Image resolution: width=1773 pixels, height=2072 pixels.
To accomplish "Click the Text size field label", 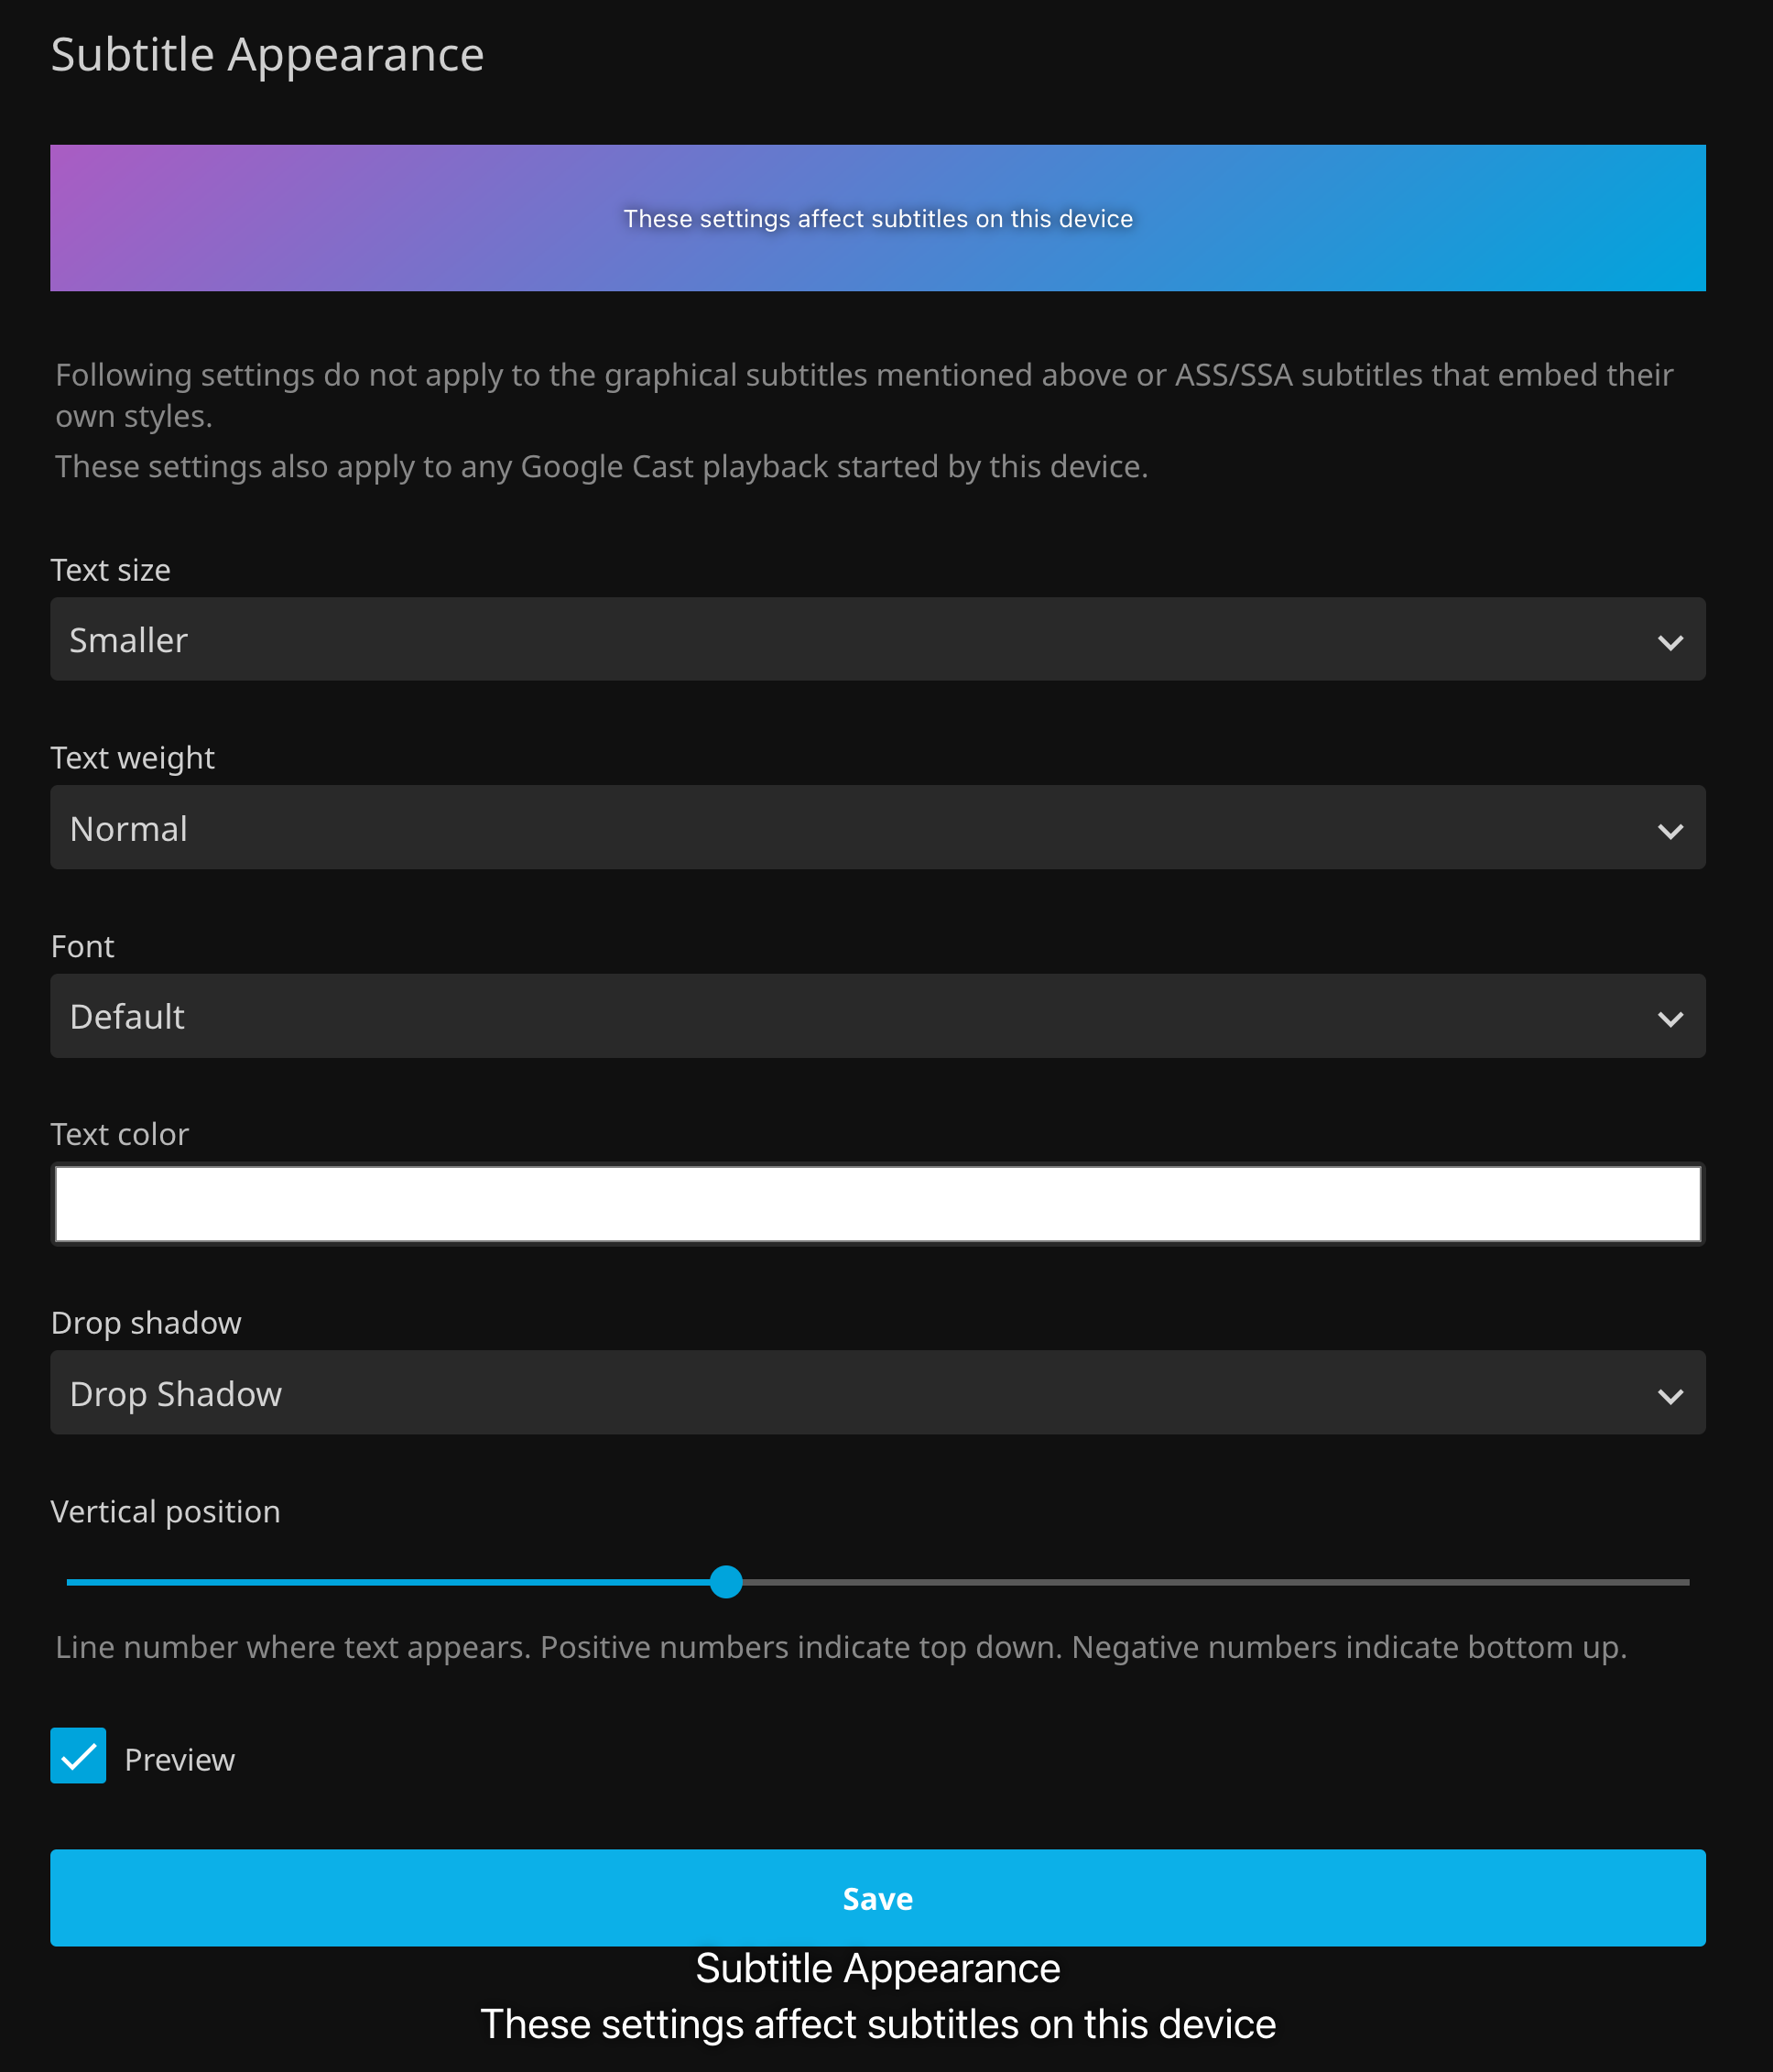I will pos(110,570).
